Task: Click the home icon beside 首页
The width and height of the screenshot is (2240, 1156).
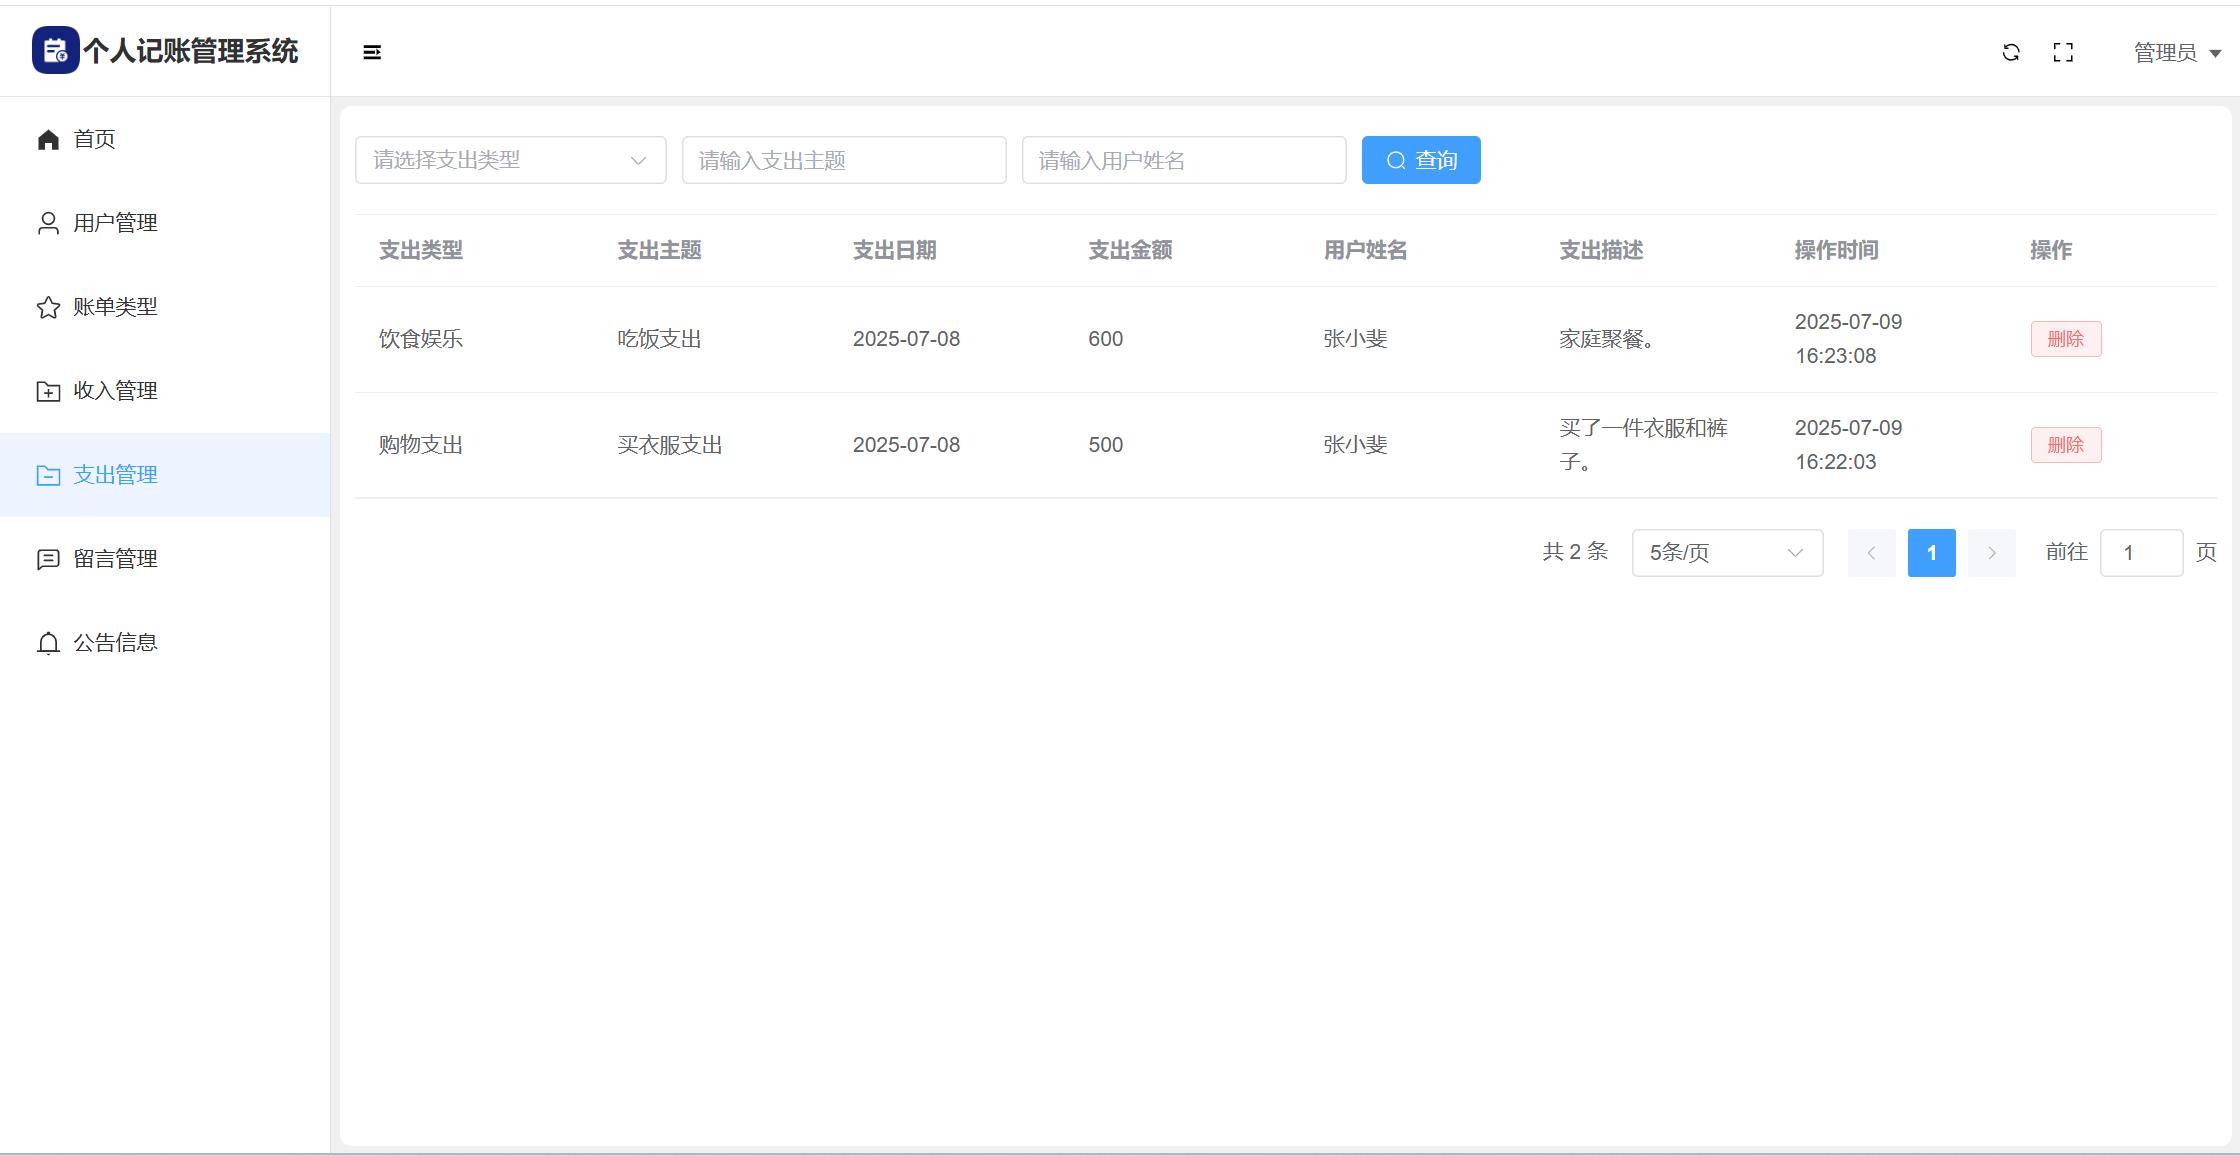Action: click(48, 139)
